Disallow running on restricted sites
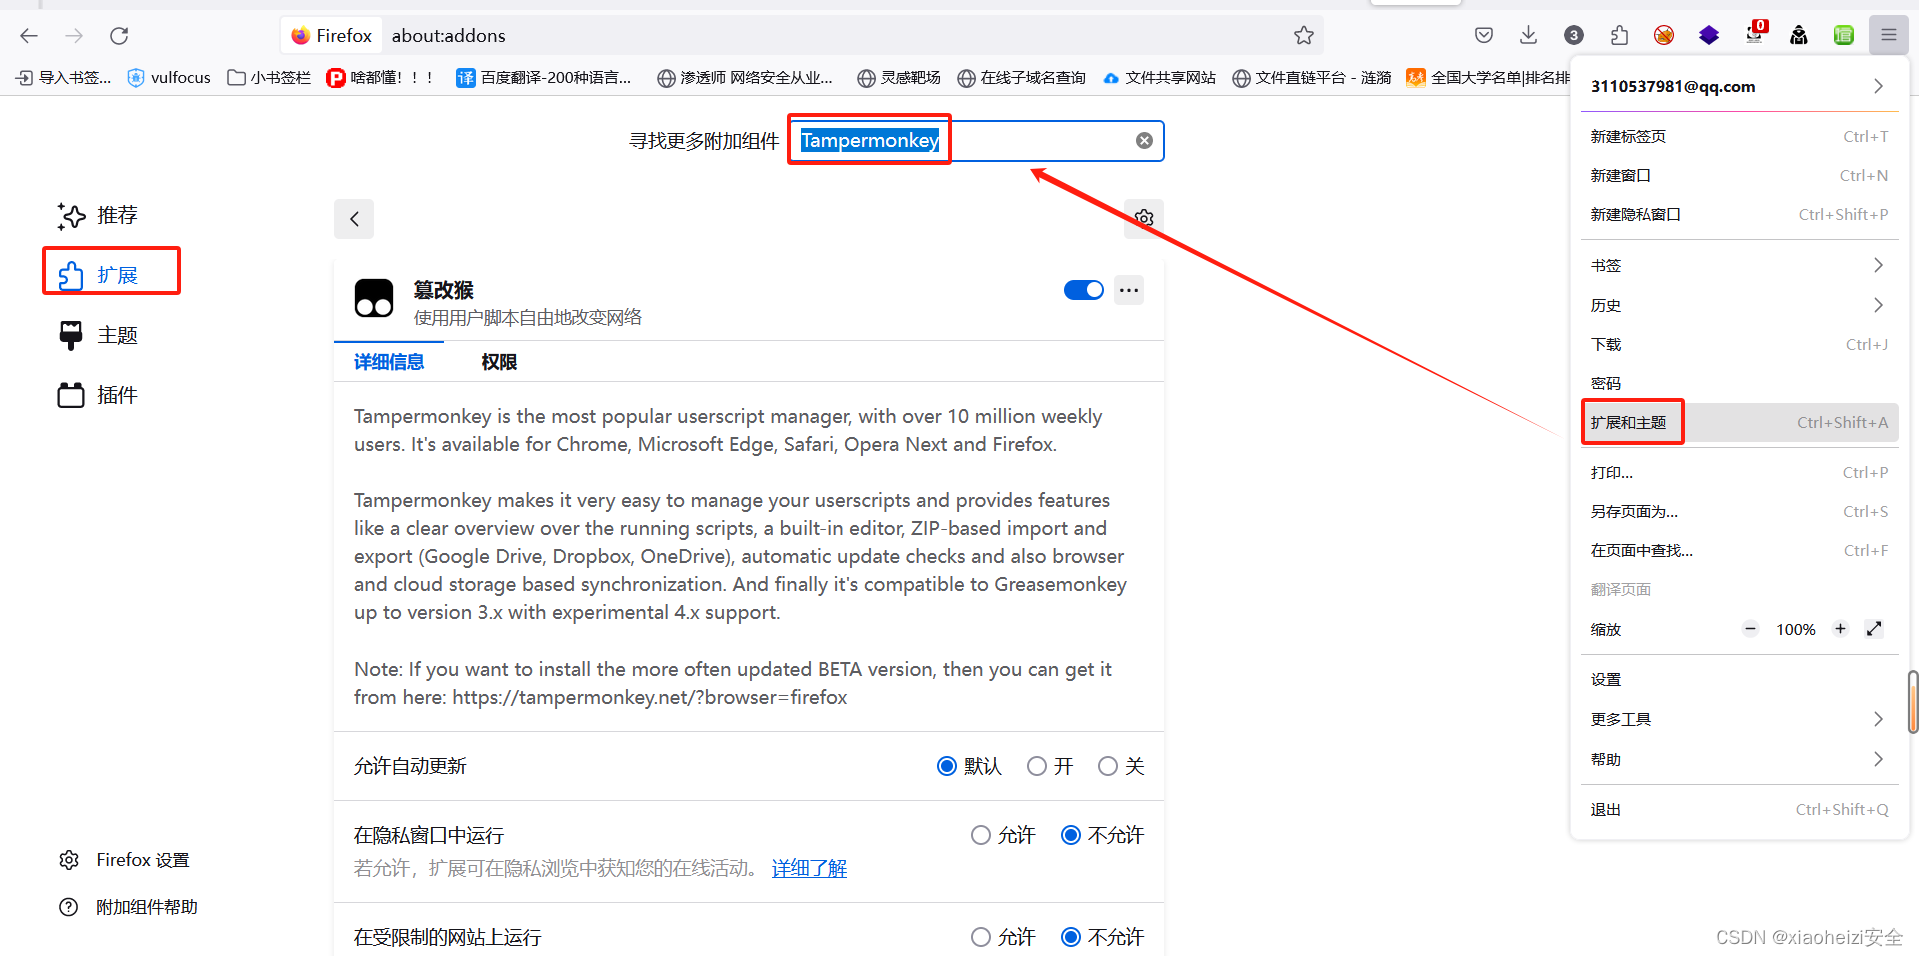 [x=1071, y=937]
